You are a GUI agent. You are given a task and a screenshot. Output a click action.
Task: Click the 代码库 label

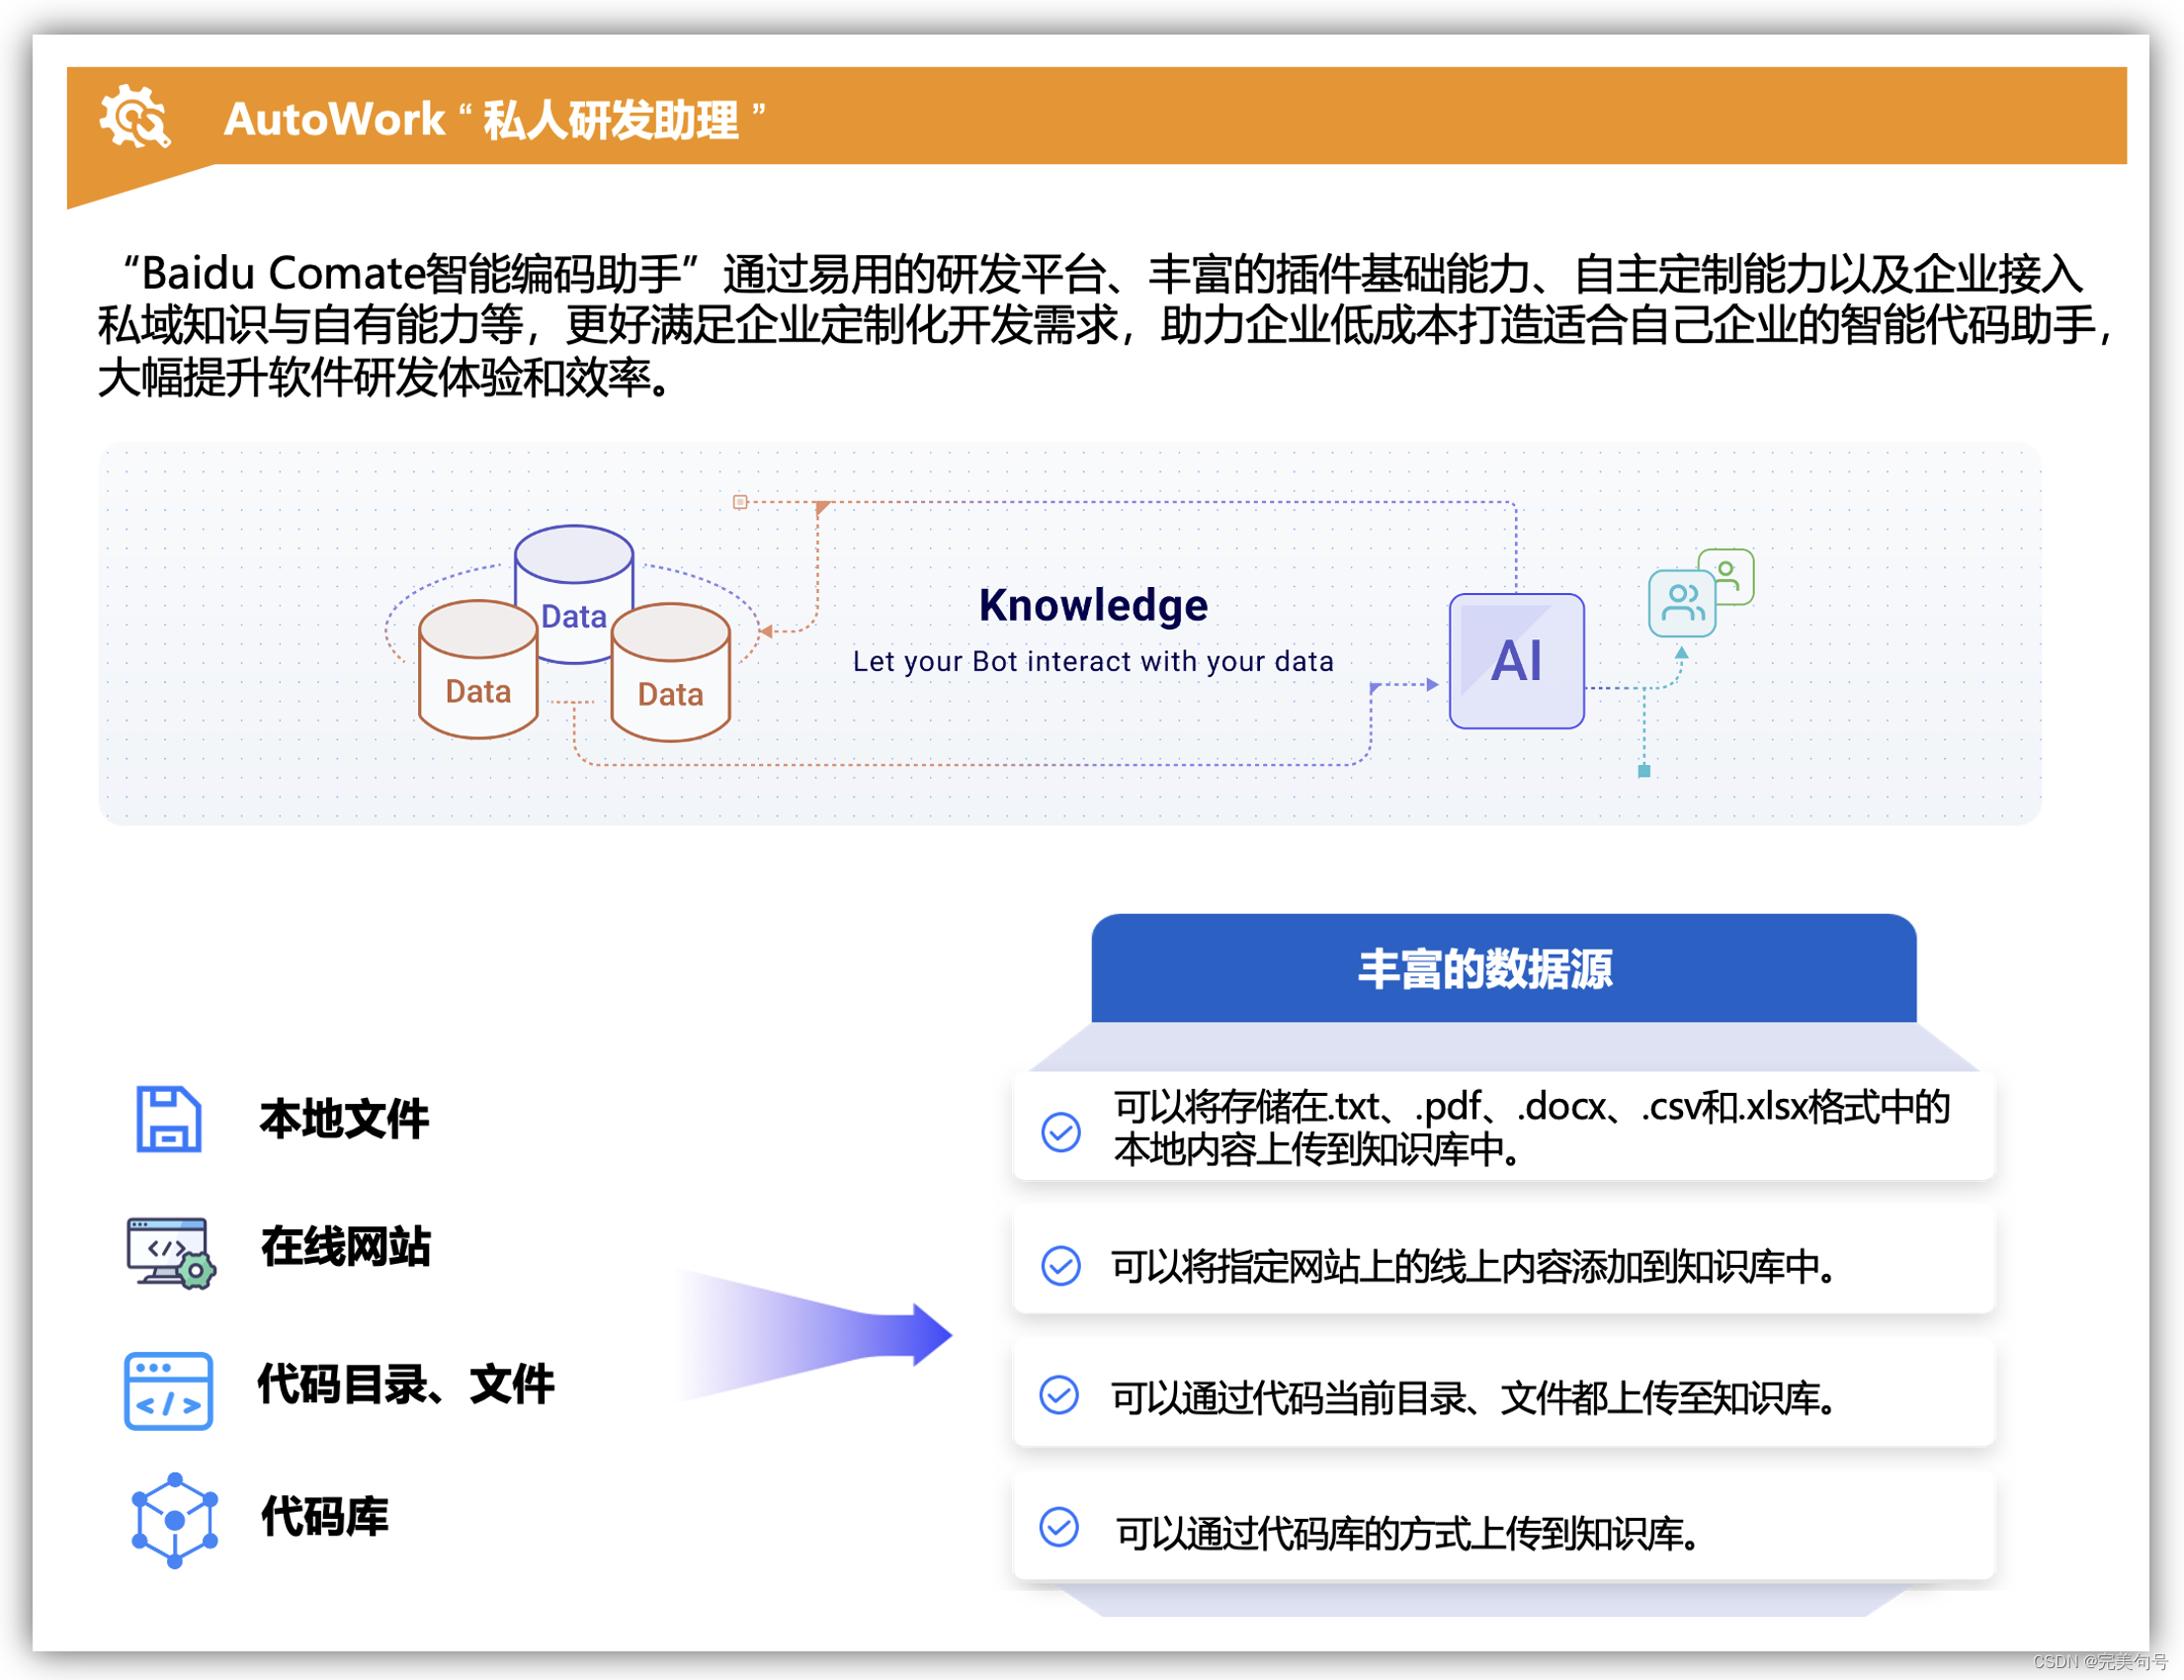(x=324, y=1517)
